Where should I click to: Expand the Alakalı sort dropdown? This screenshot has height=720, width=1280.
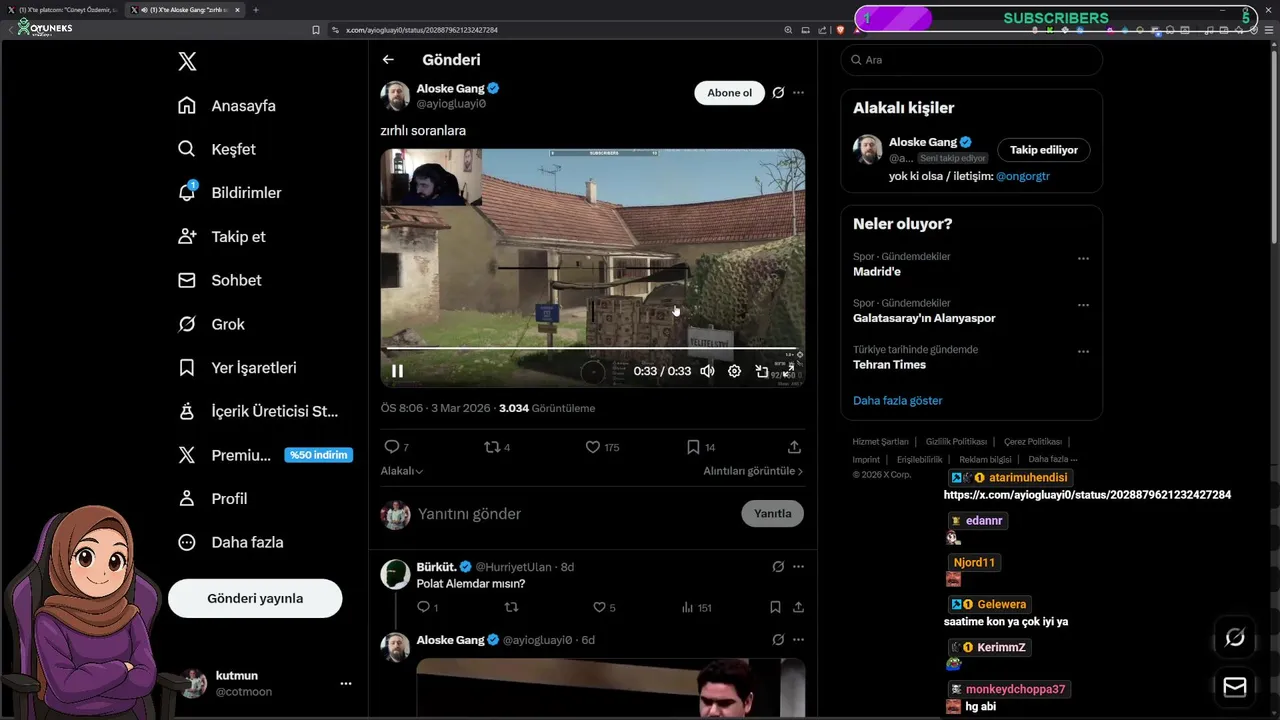402,471
